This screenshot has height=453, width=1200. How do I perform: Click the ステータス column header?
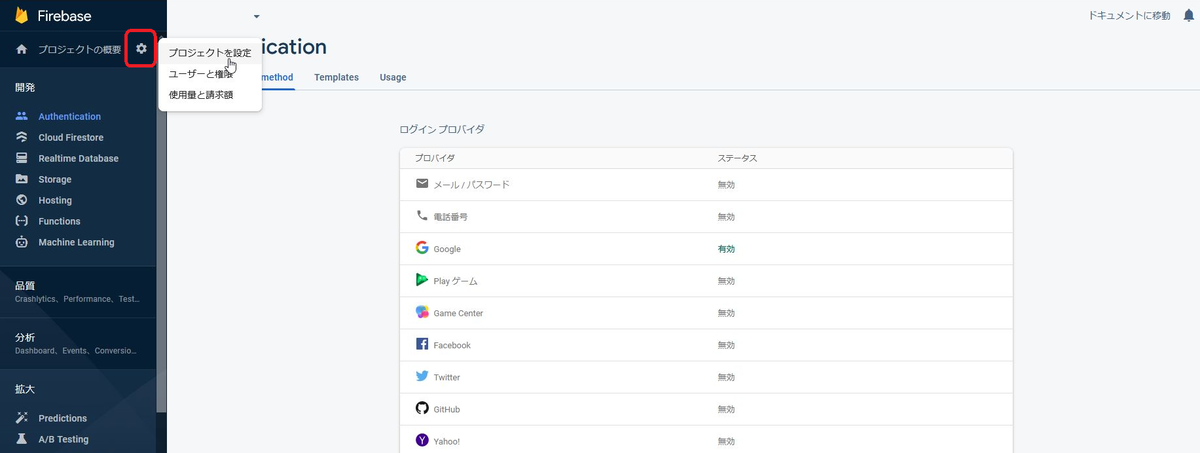pyautogui.click(x=737, y=158)
